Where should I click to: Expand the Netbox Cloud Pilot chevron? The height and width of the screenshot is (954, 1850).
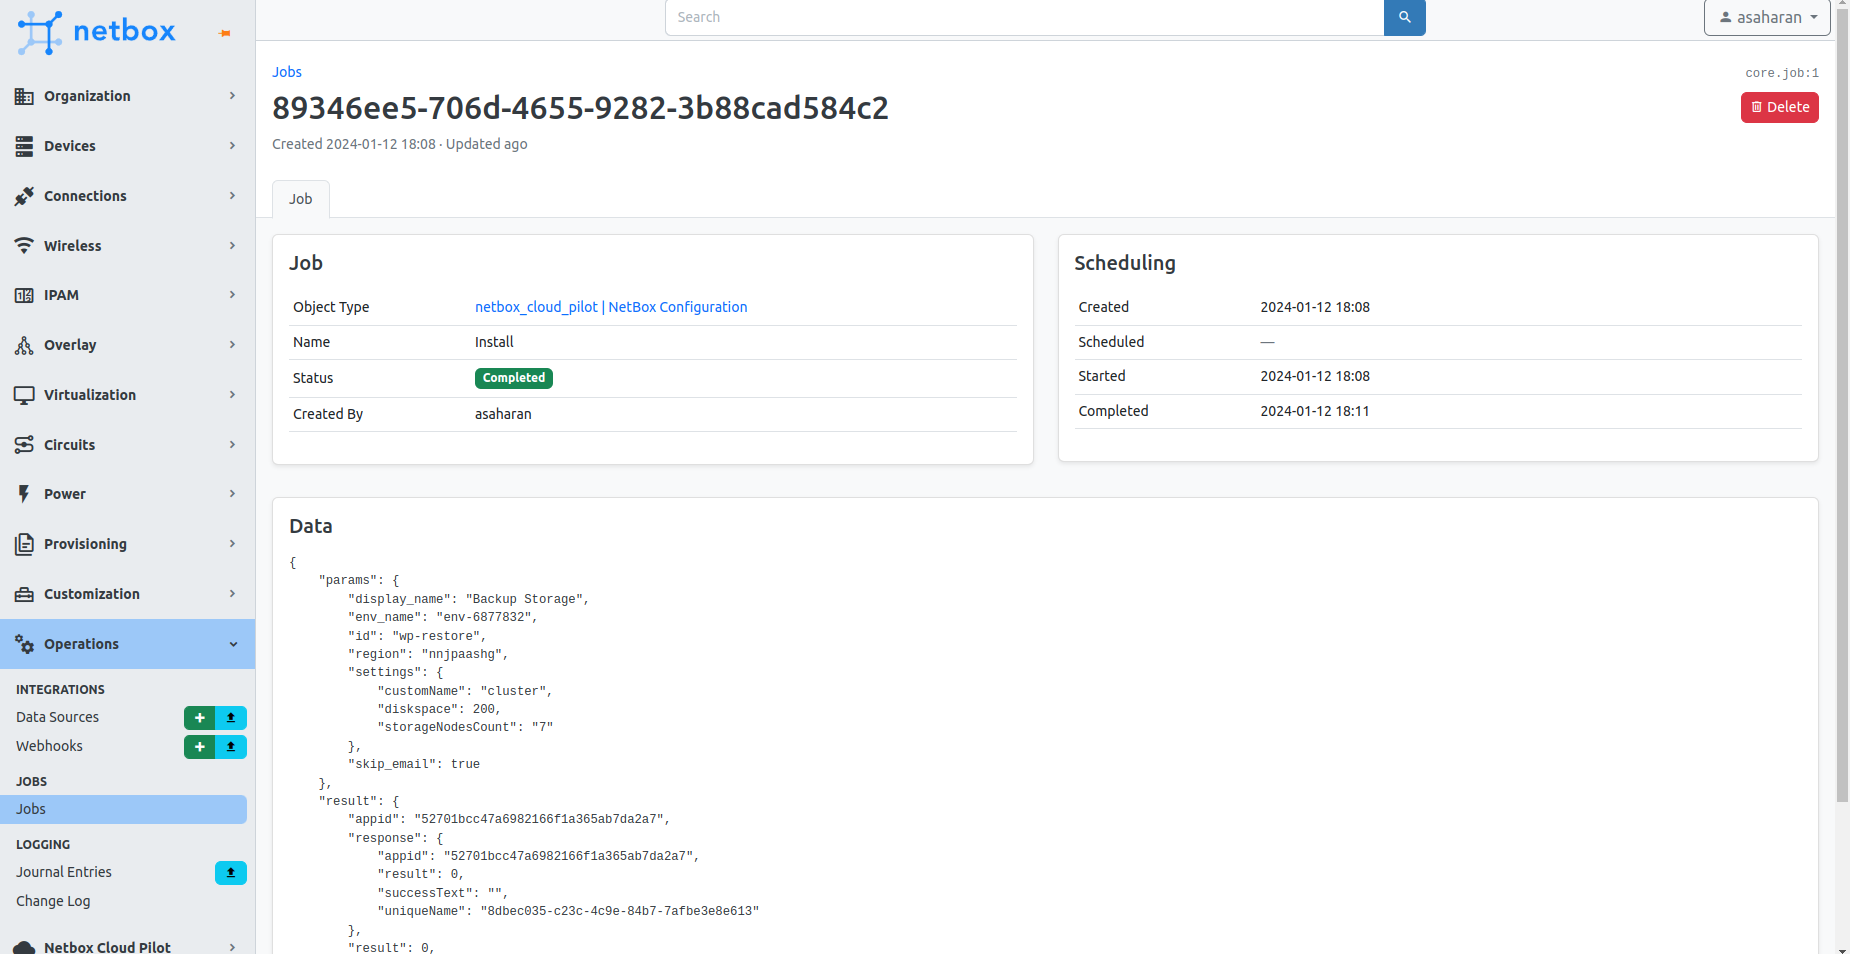point(232,947)
